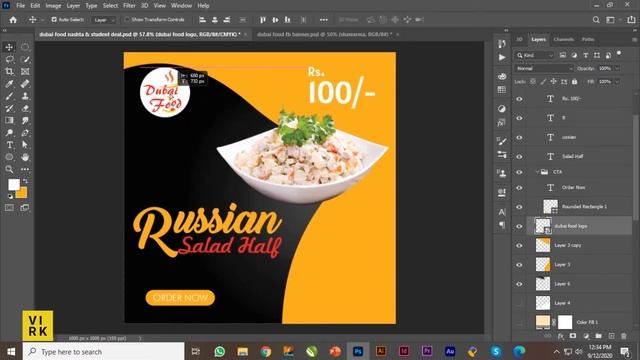Open the Search icon at top right
Viewport: 640px width, 360px height.
[x=596, y=20]
